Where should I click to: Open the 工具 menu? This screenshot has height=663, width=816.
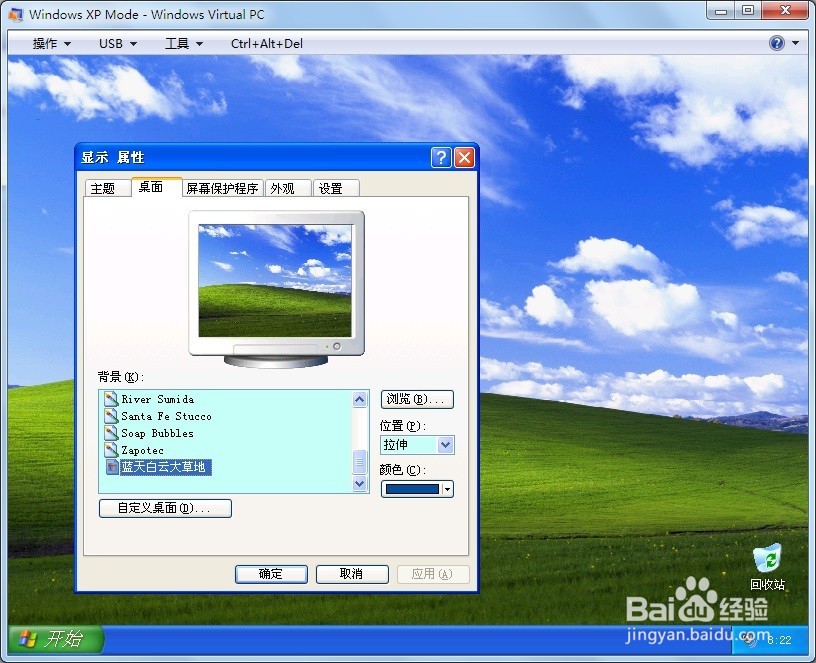point(183,44)
